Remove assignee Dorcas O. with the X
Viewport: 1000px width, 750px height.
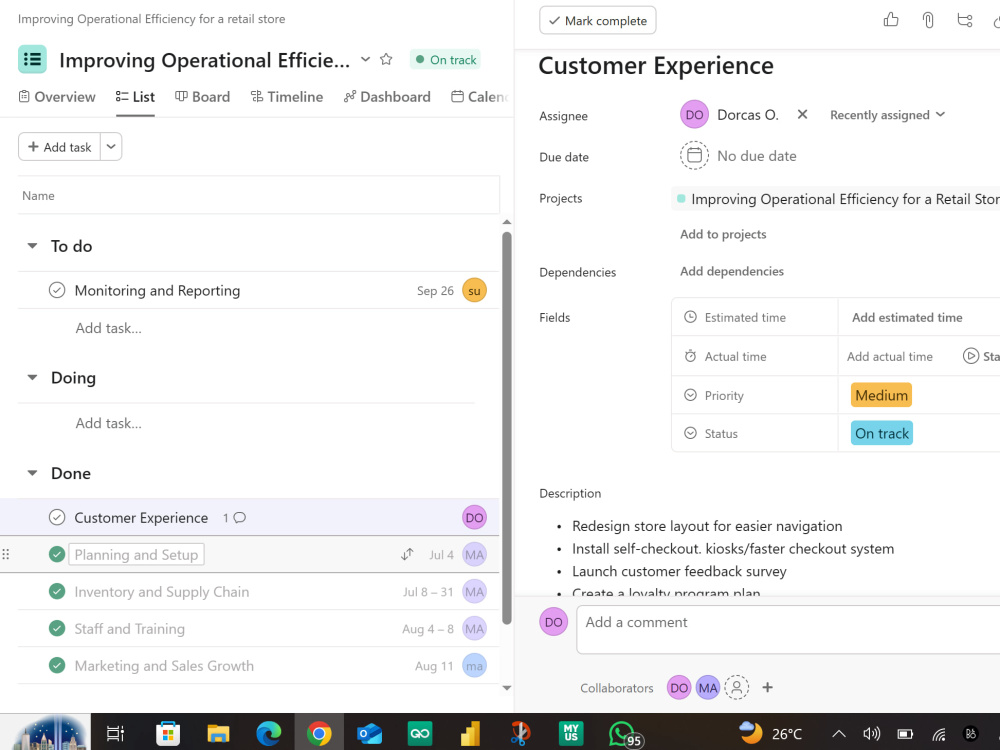tap(802, 114)
